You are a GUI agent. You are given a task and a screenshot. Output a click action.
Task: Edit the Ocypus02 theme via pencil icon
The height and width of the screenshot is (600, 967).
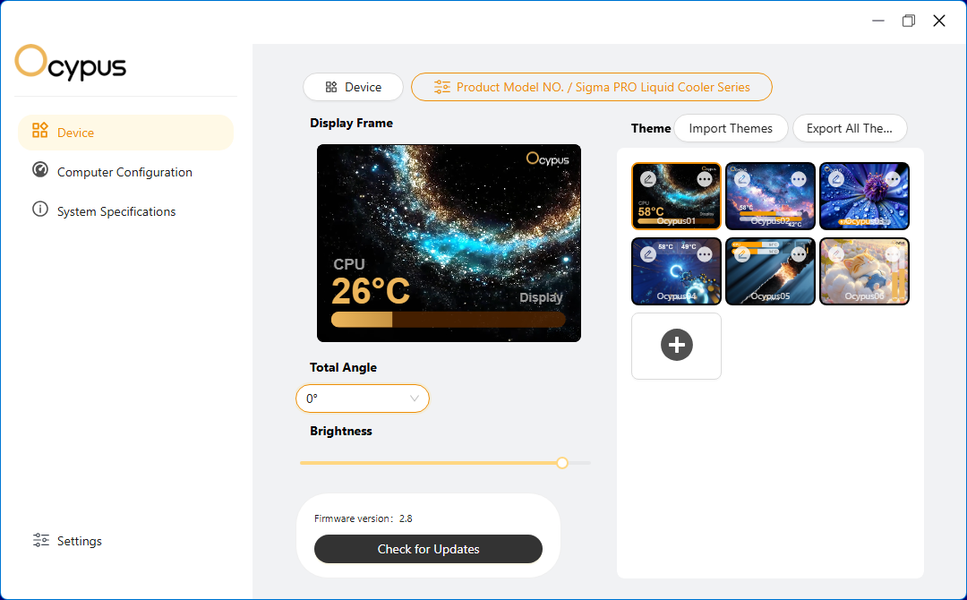tap(742, 179)
